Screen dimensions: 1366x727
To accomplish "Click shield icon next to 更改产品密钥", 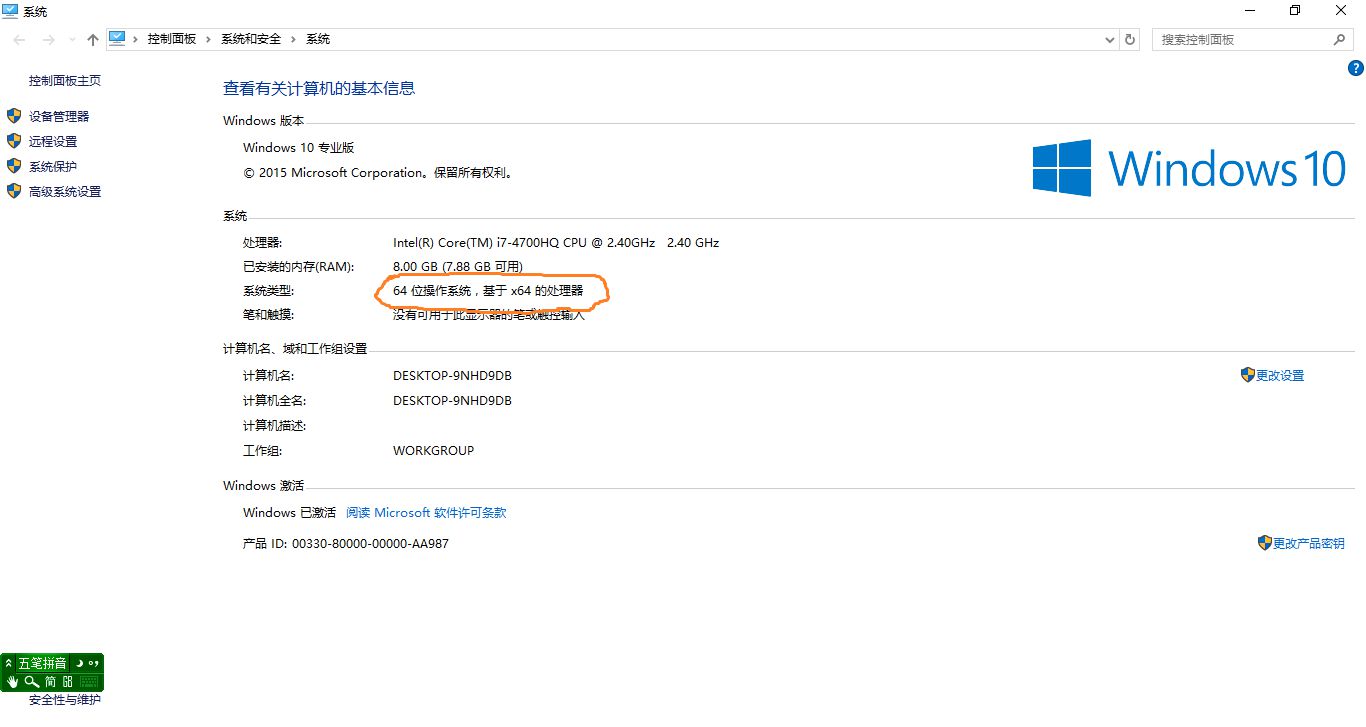I will pos(1265,543).
